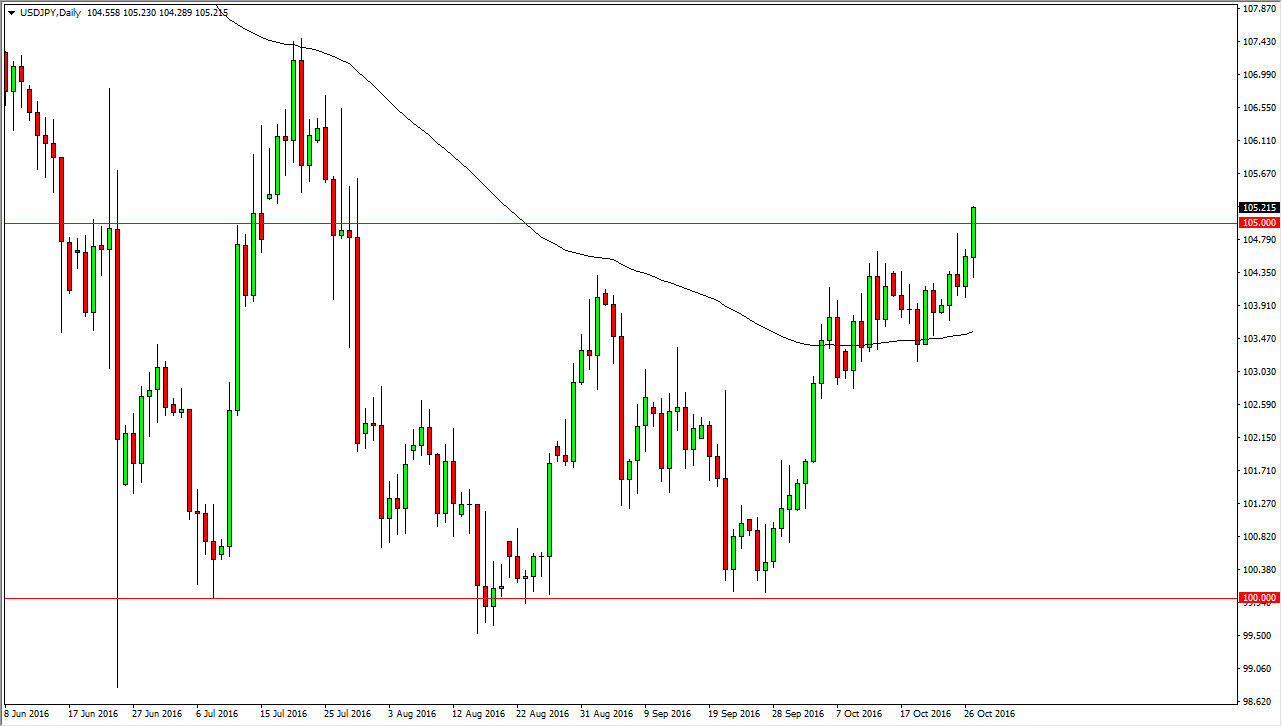This screenshot has height=727, width=1282.
Task: Click the black 105.215 current price tag
Action: click(1257, 208)
